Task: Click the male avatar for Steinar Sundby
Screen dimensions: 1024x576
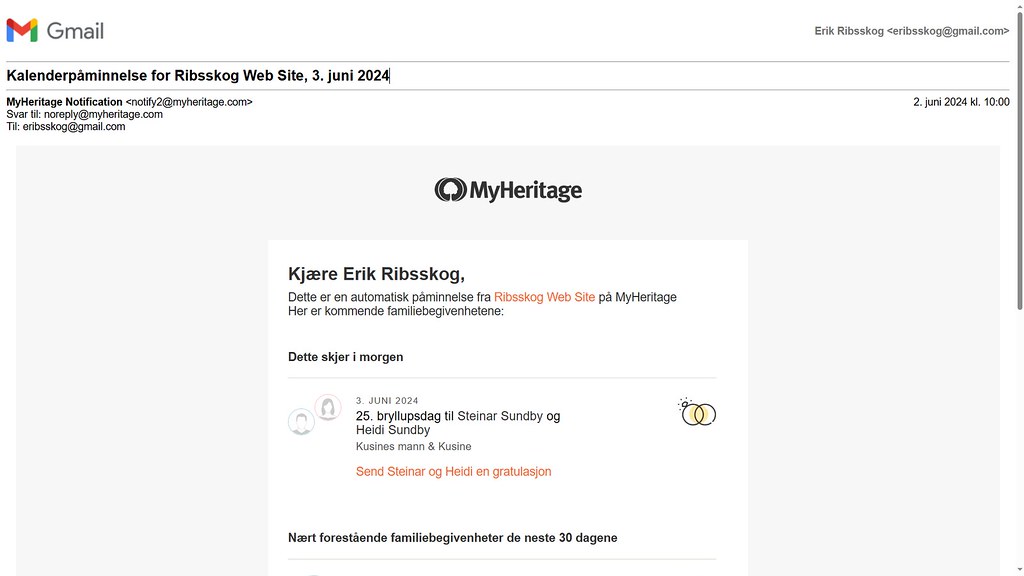Action: pos(301,422)
